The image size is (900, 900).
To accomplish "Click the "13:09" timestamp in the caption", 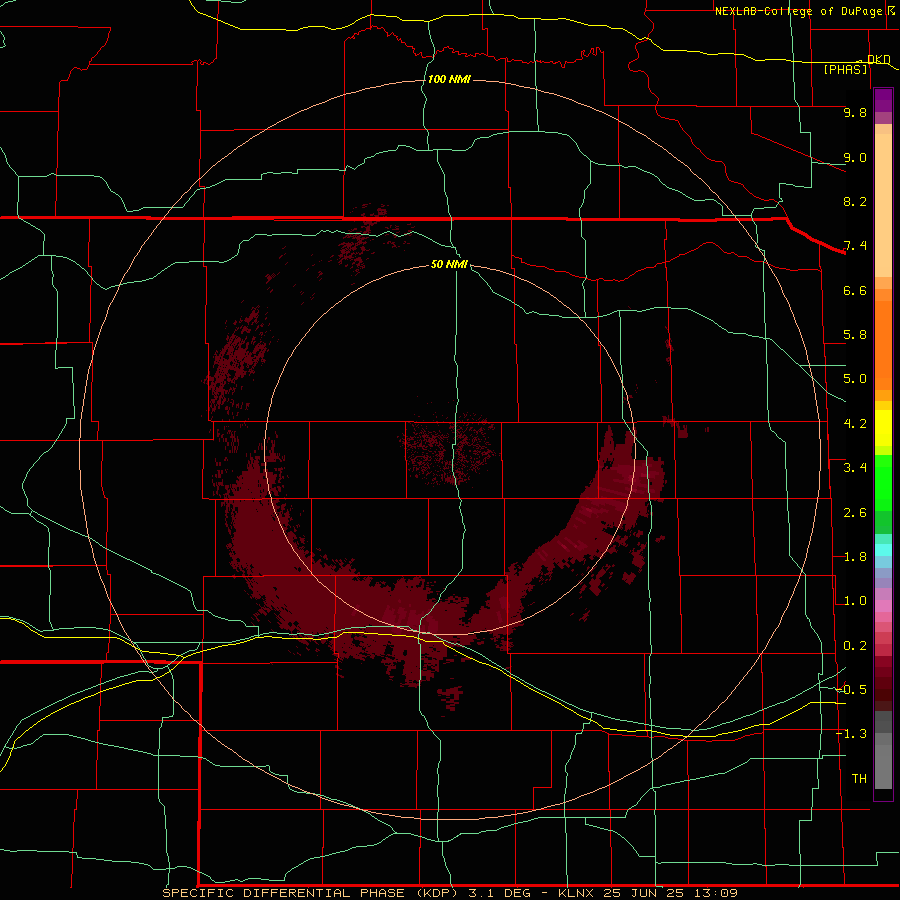I will [717, 893].
